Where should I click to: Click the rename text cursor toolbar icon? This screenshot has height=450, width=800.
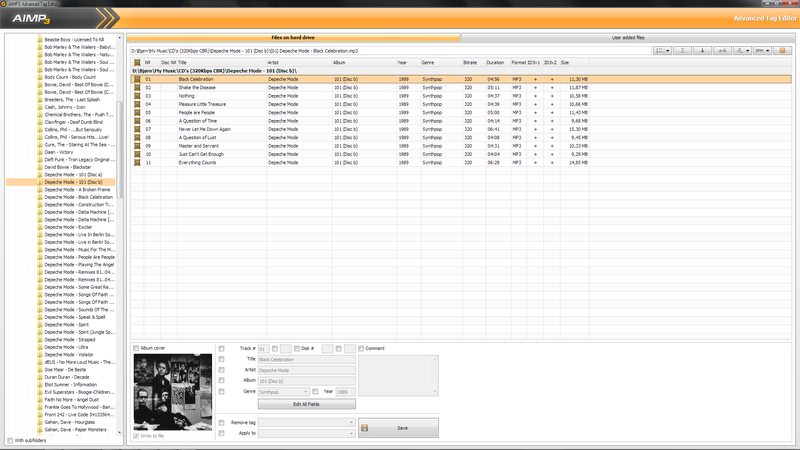click(682, 50)
